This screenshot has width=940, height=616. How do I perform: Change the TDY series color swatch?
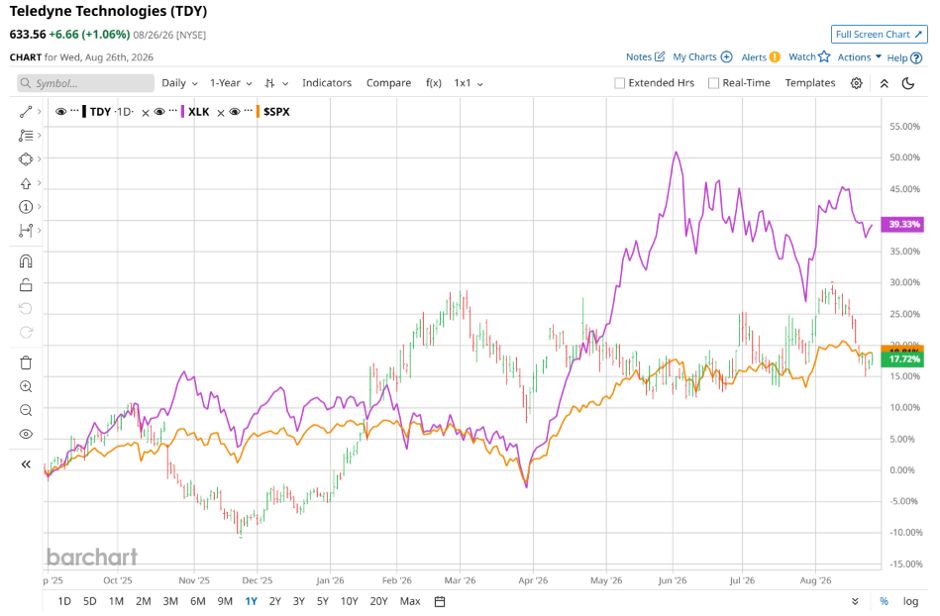tap(84, 112)
